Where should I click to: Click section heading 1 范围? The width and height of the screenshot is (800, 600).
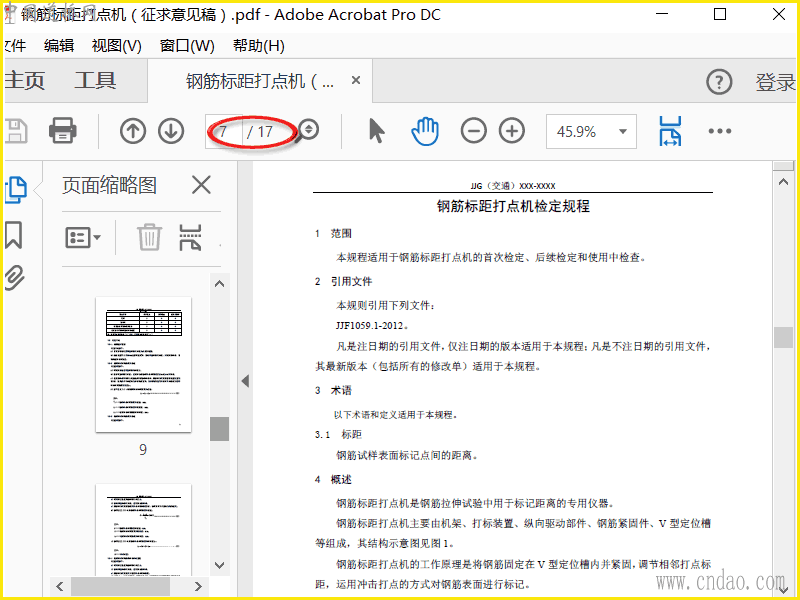click(333, 234)
